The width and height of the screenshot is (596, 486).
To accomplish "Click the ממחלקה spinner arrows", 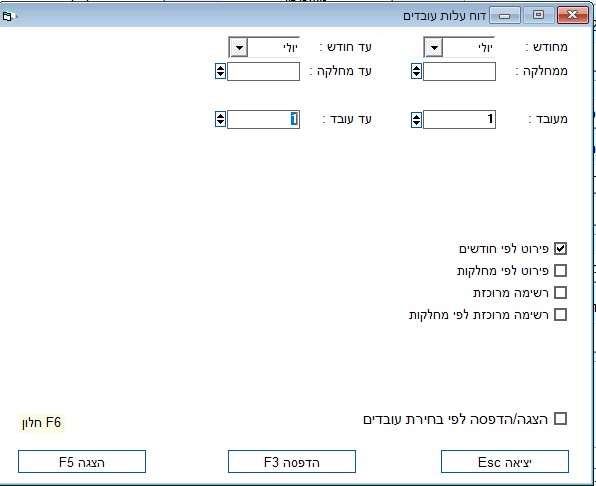I will 416,71.
